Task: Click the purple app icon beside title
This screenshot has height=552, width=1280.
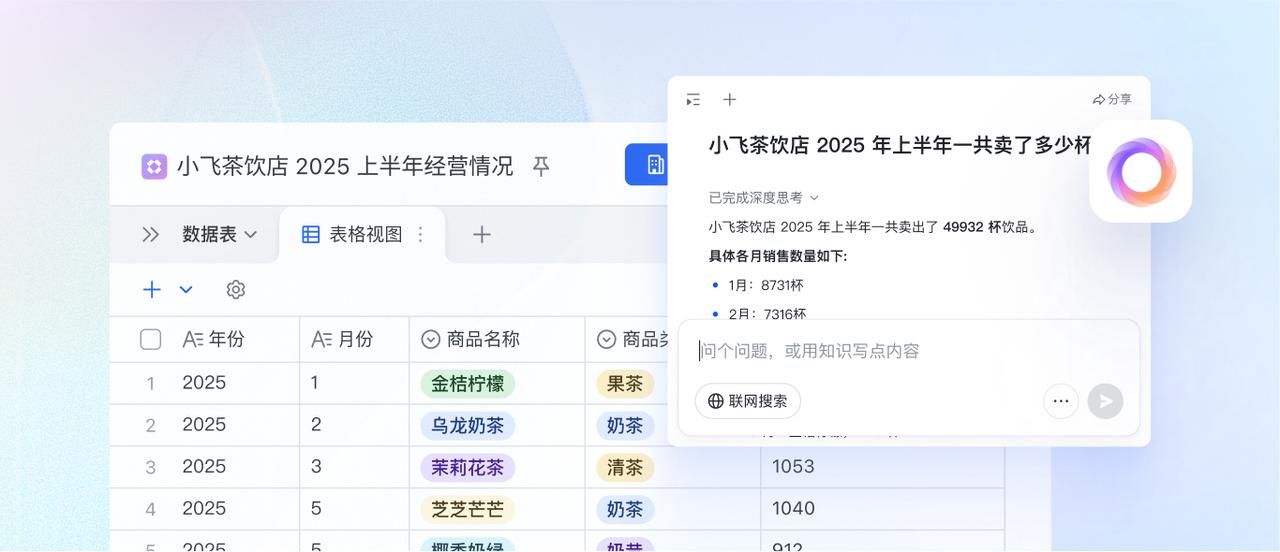Action: 154,166
